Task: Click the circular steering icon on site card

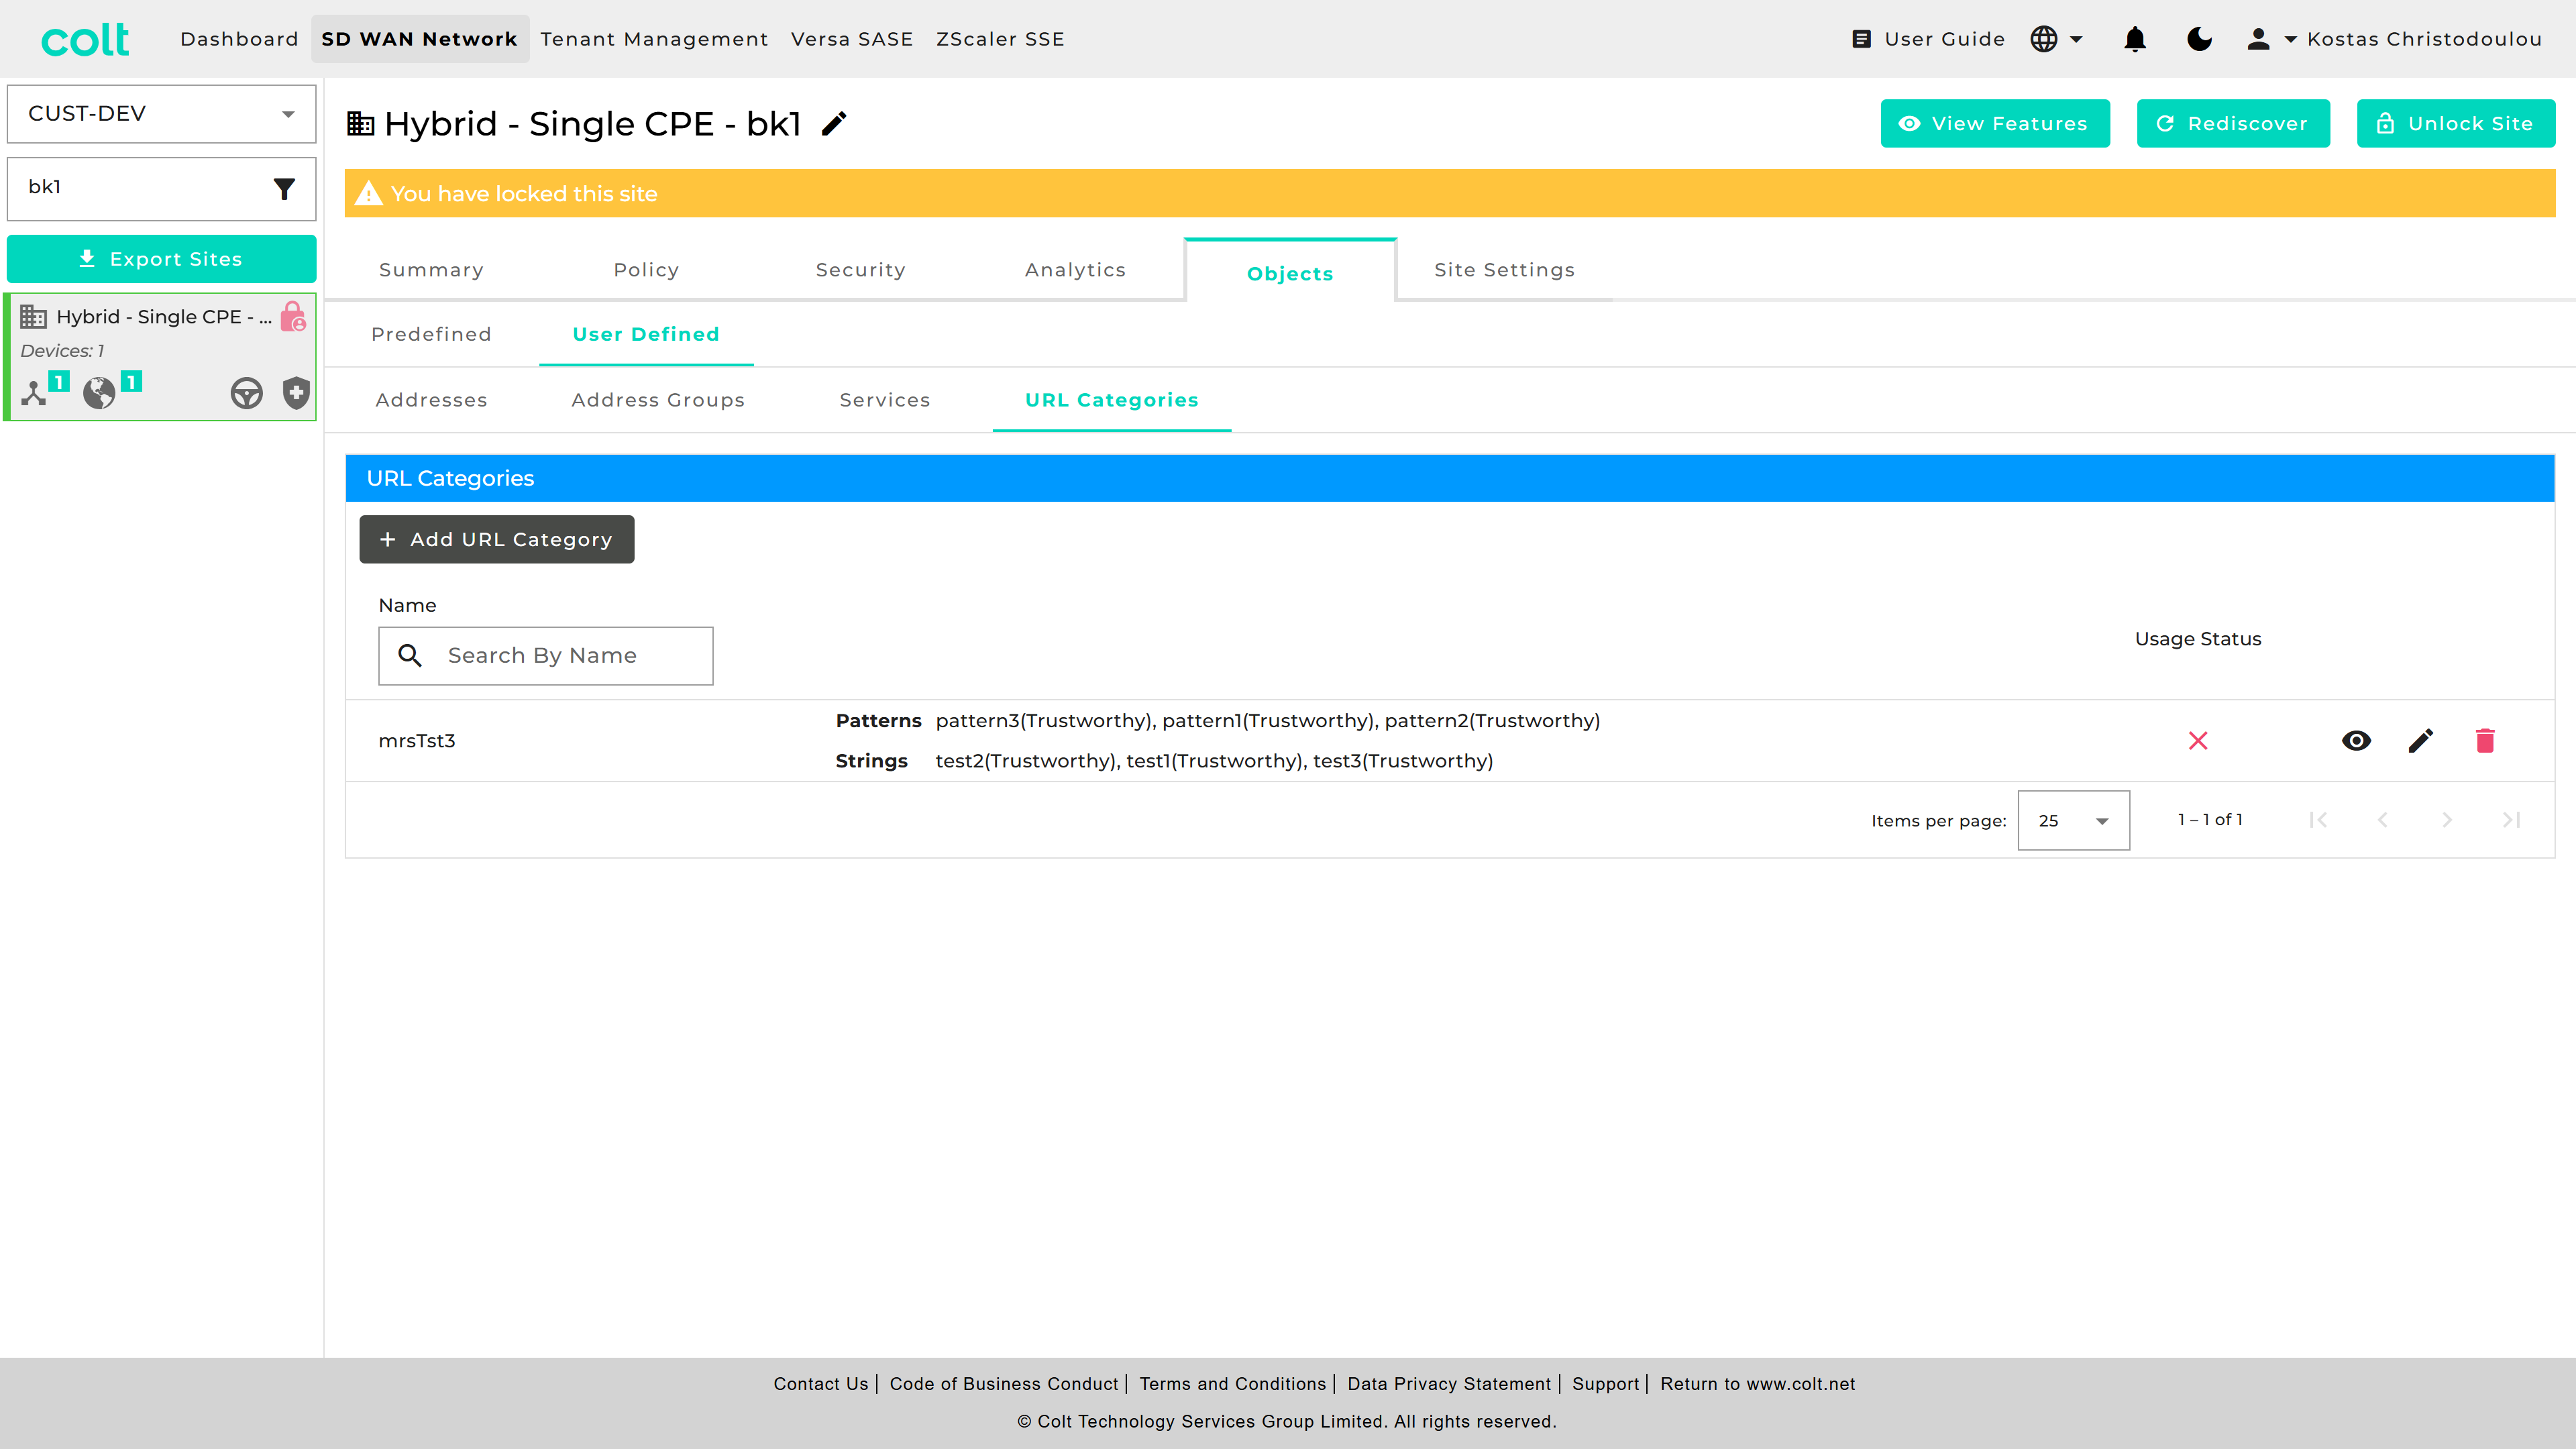Action: pos(246,393)
